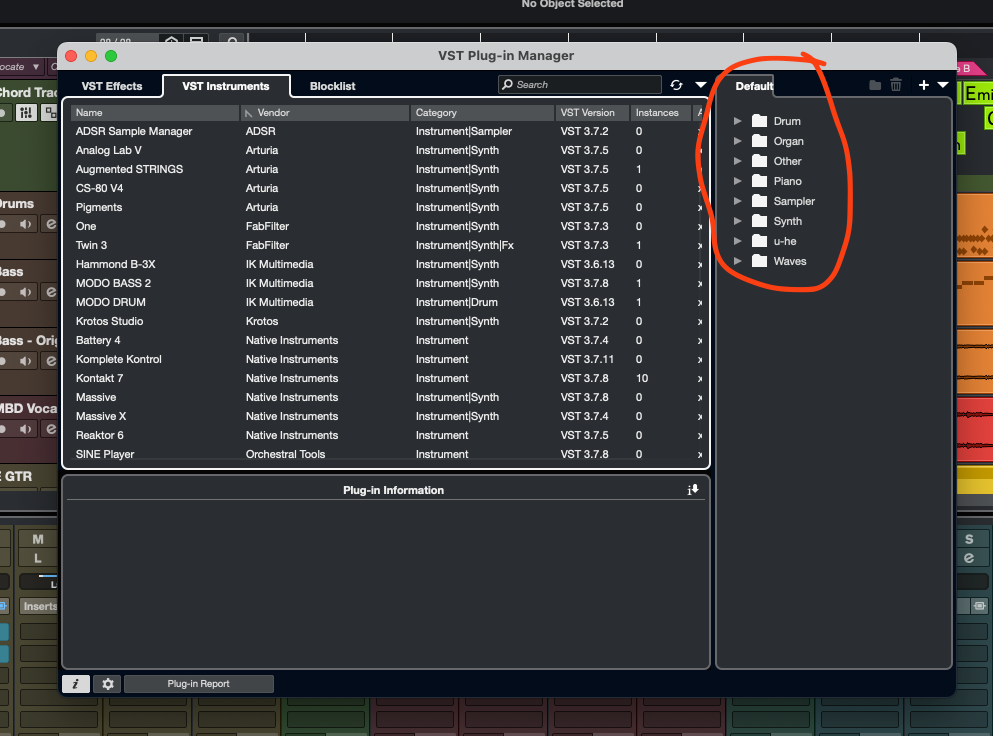Select Kontakt 7 plug-in
993x736 pixels.
pos(386,378)
